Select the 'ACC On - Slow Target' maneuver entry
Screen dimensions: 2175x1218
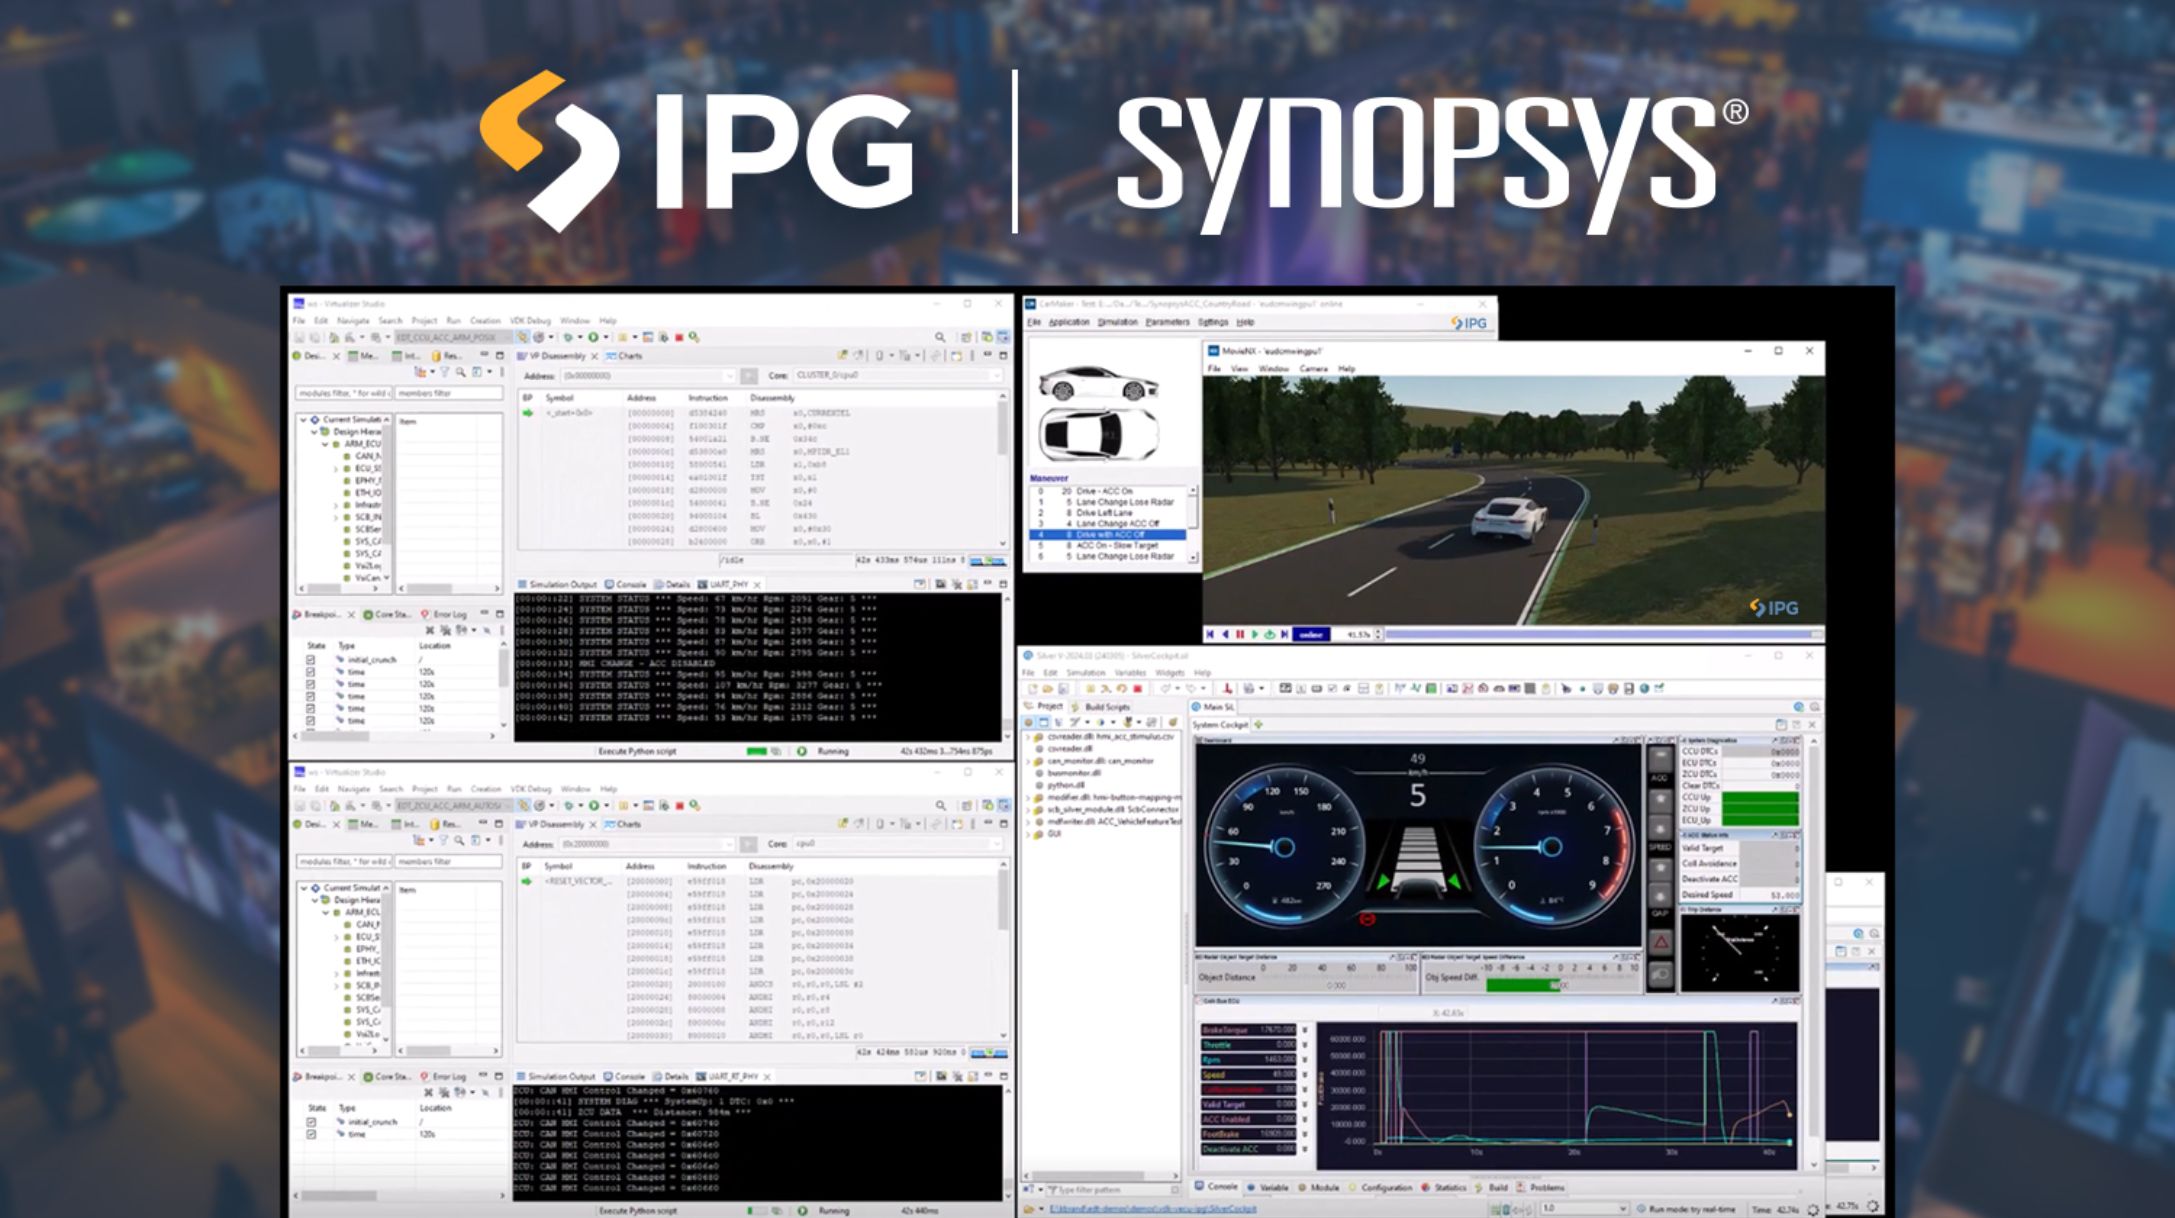(x=1115, y=545)
